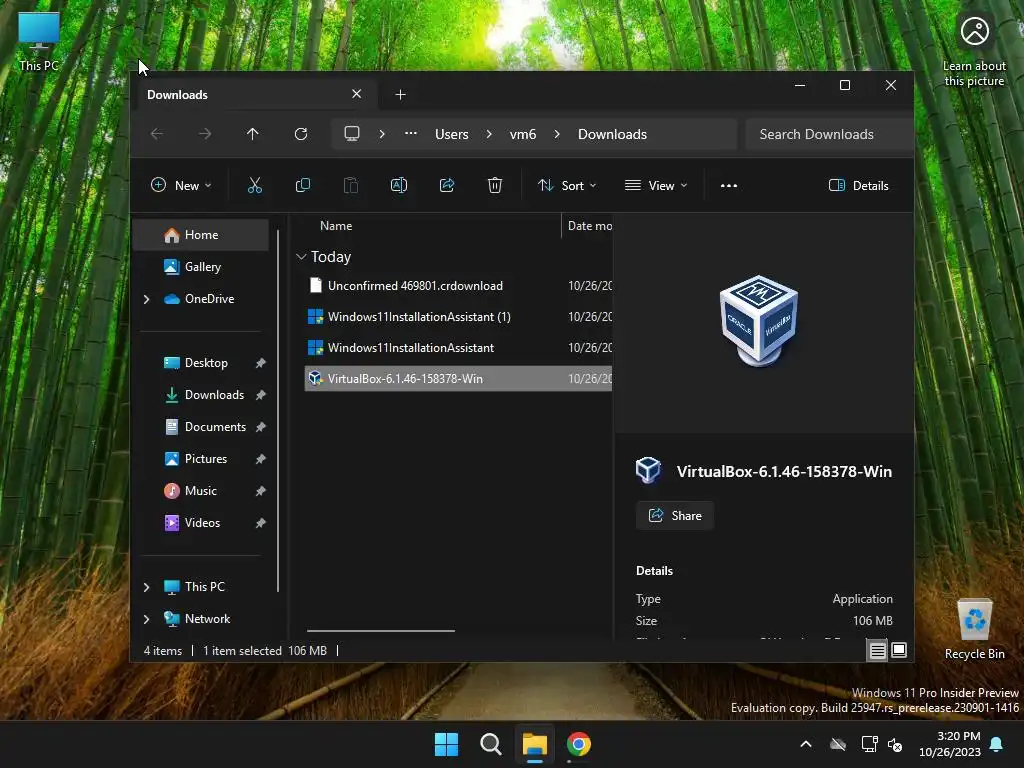Open the Sort dropdown
The image size is (1024, 768).
(566, 185)
